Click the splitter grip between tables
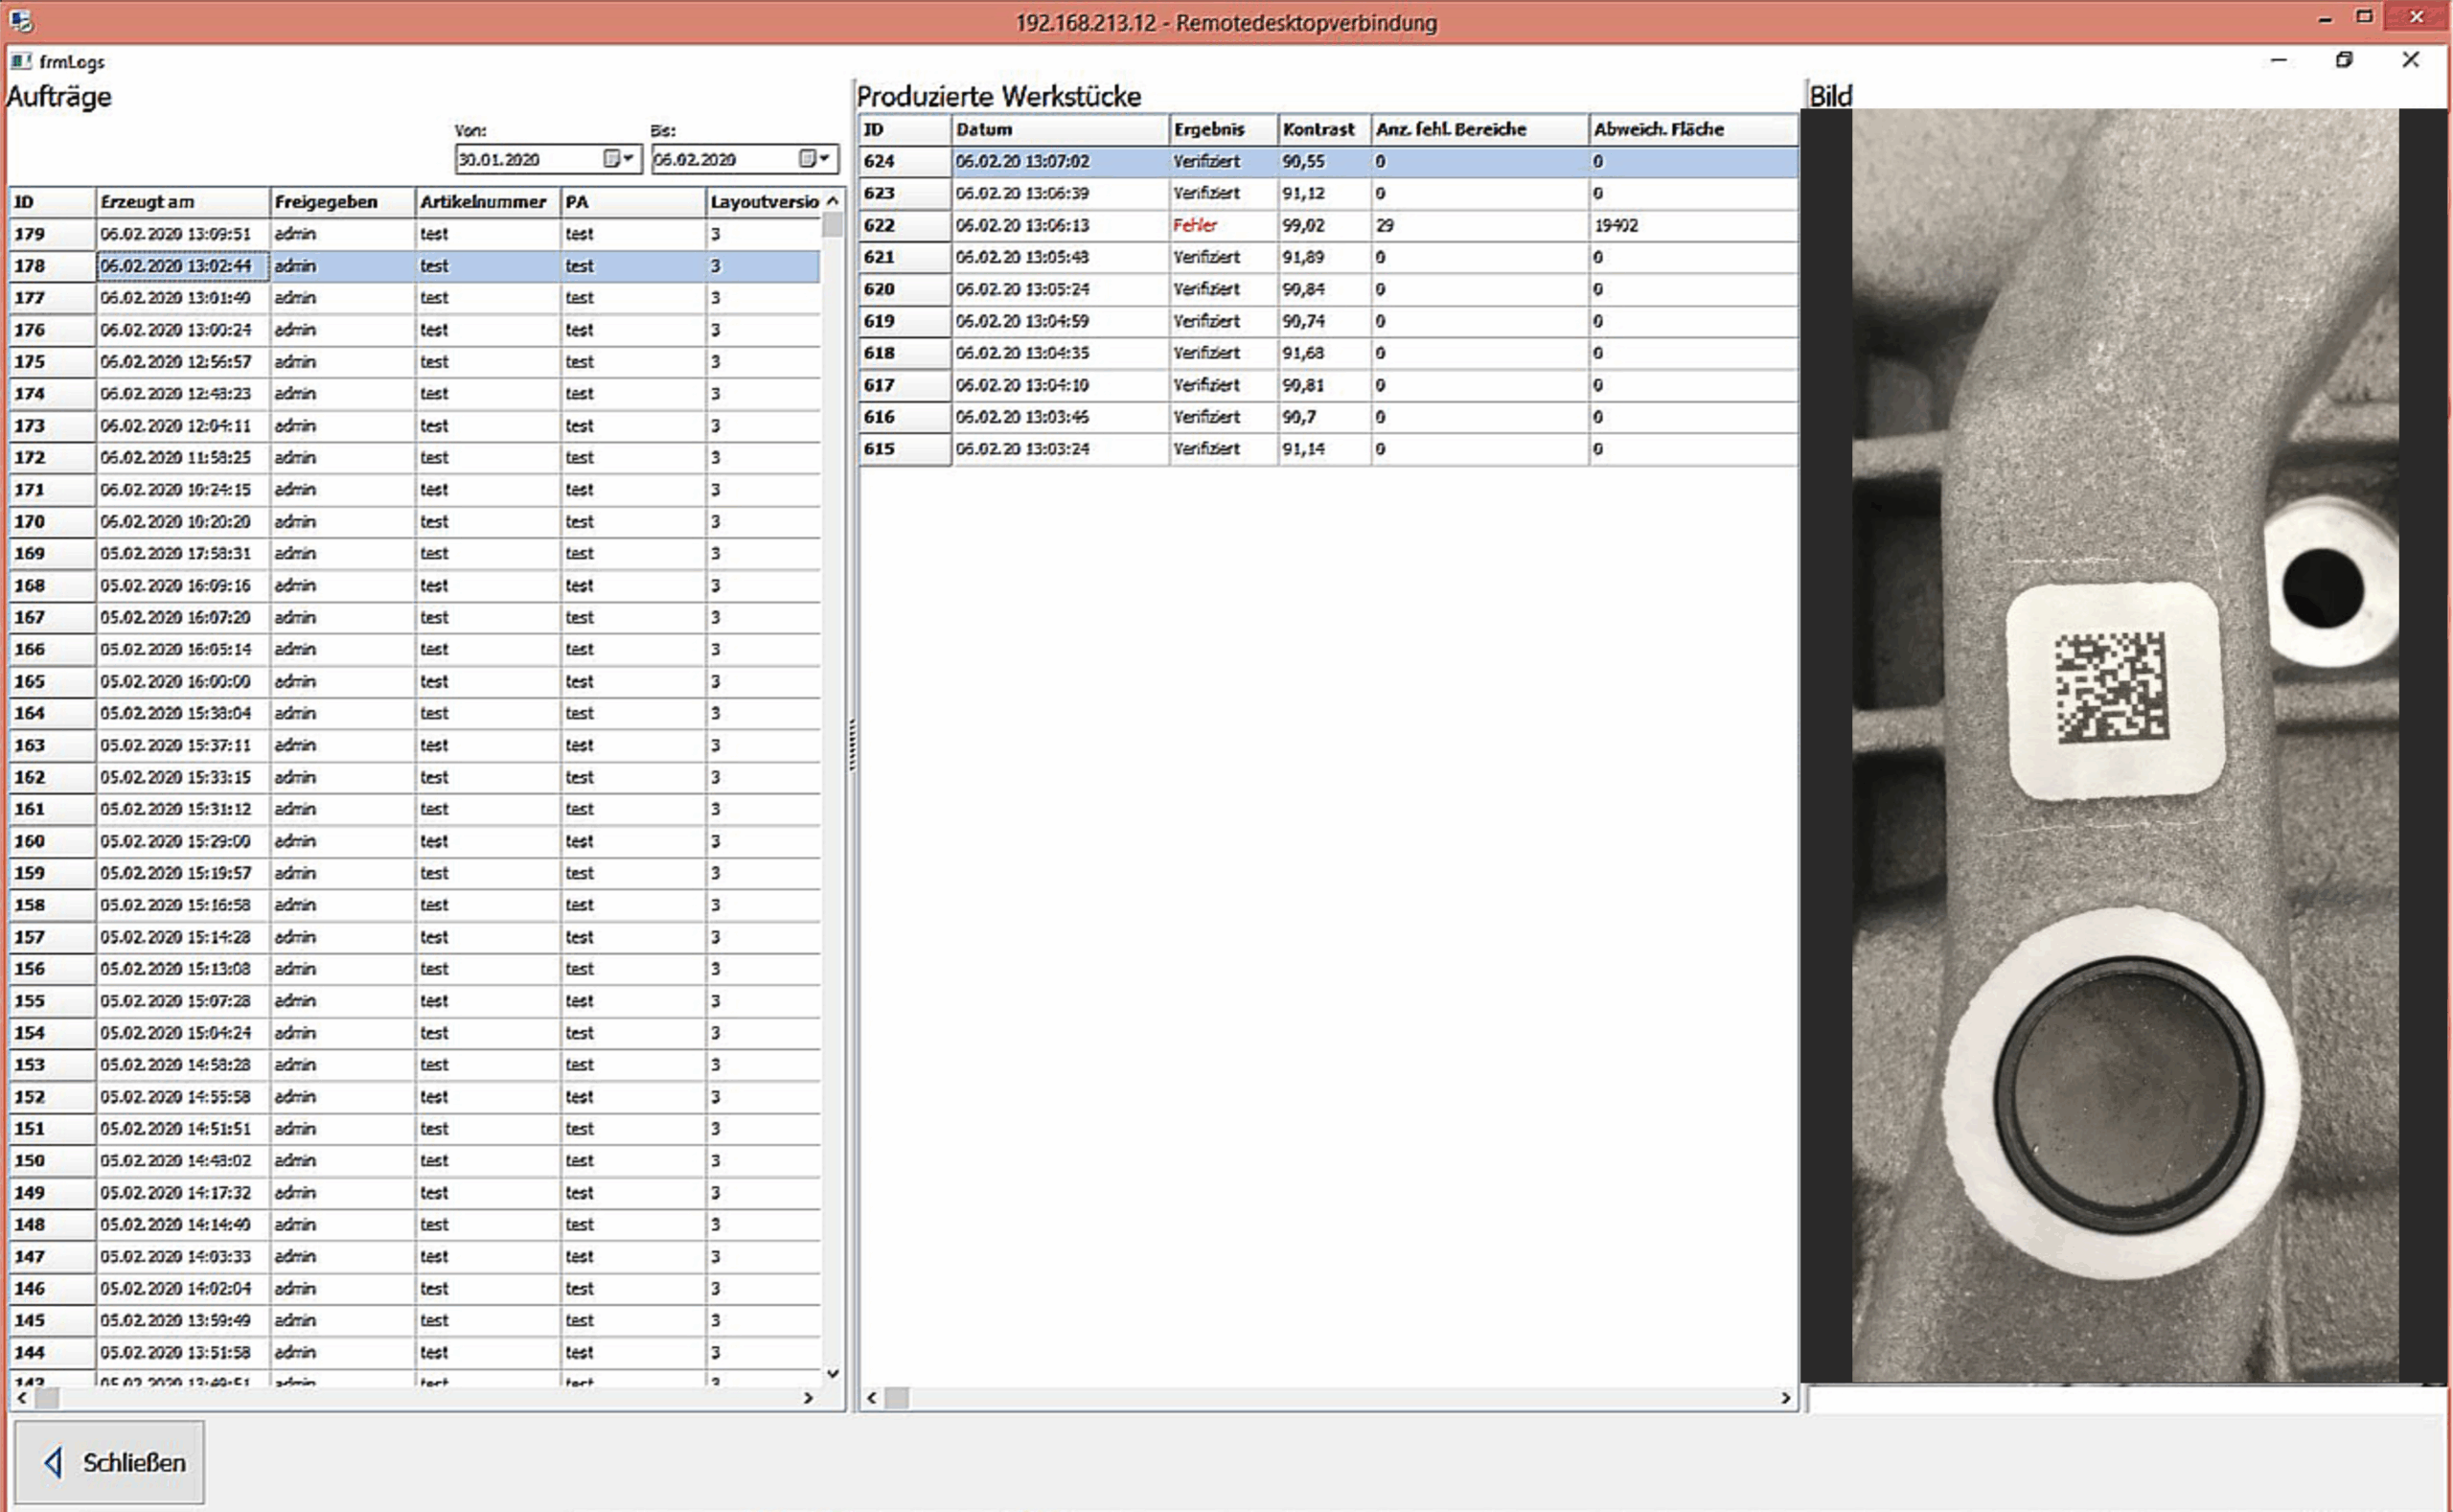Image resolution: width=2453 pixels, height=1512 pixels. pyautogui.click(x=852, y=745)
